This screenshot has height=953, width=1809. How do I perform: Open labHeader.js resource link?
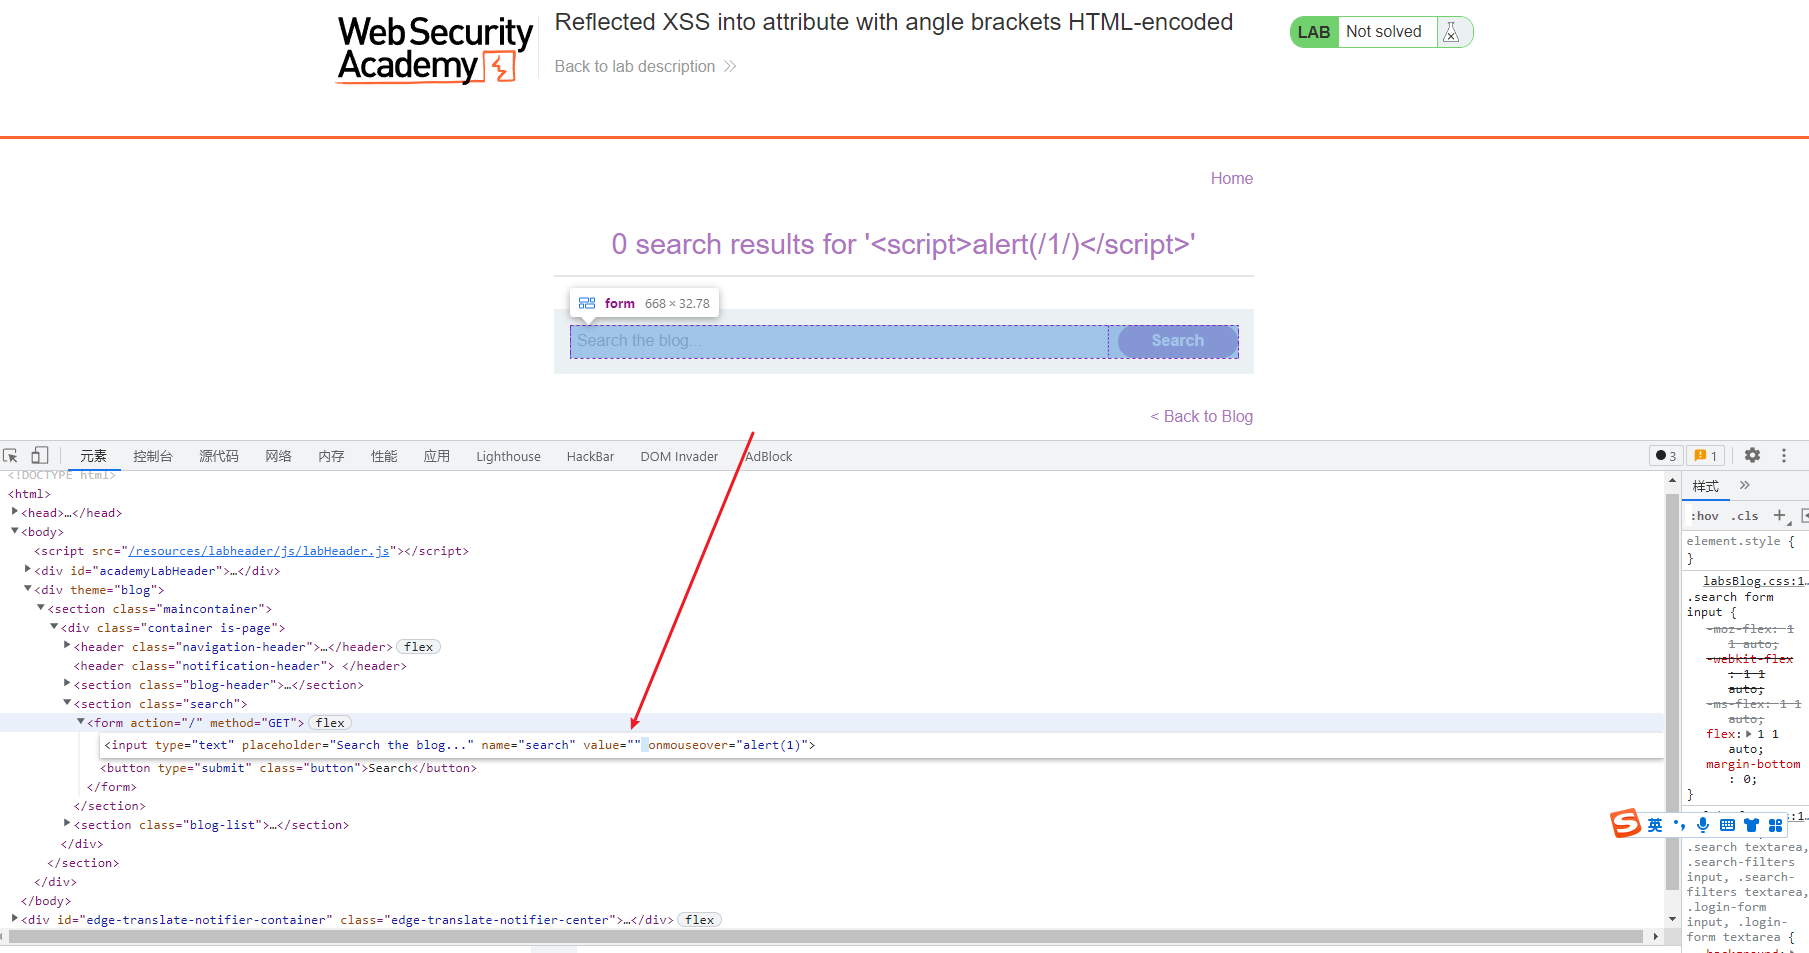pyautogui.click(x=258, y=551)
